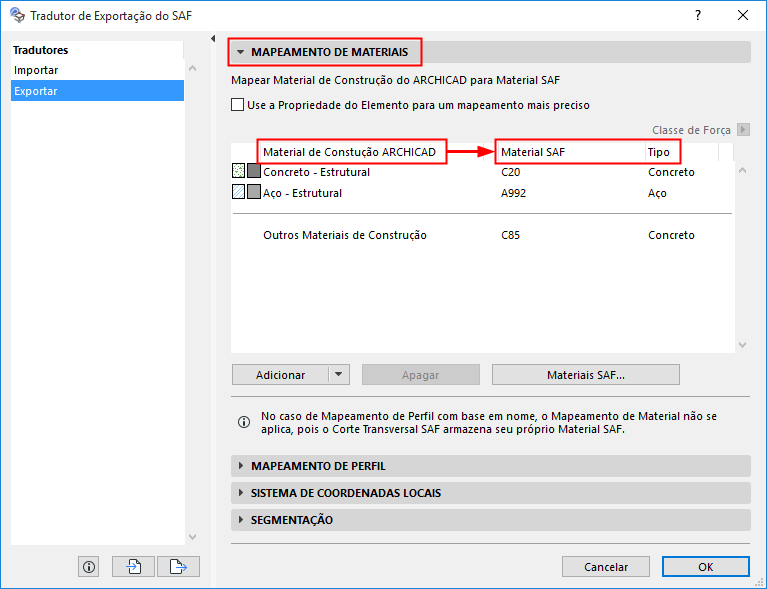
Task: Click the Material SAF column header
Action: click(x=533, y=152)
